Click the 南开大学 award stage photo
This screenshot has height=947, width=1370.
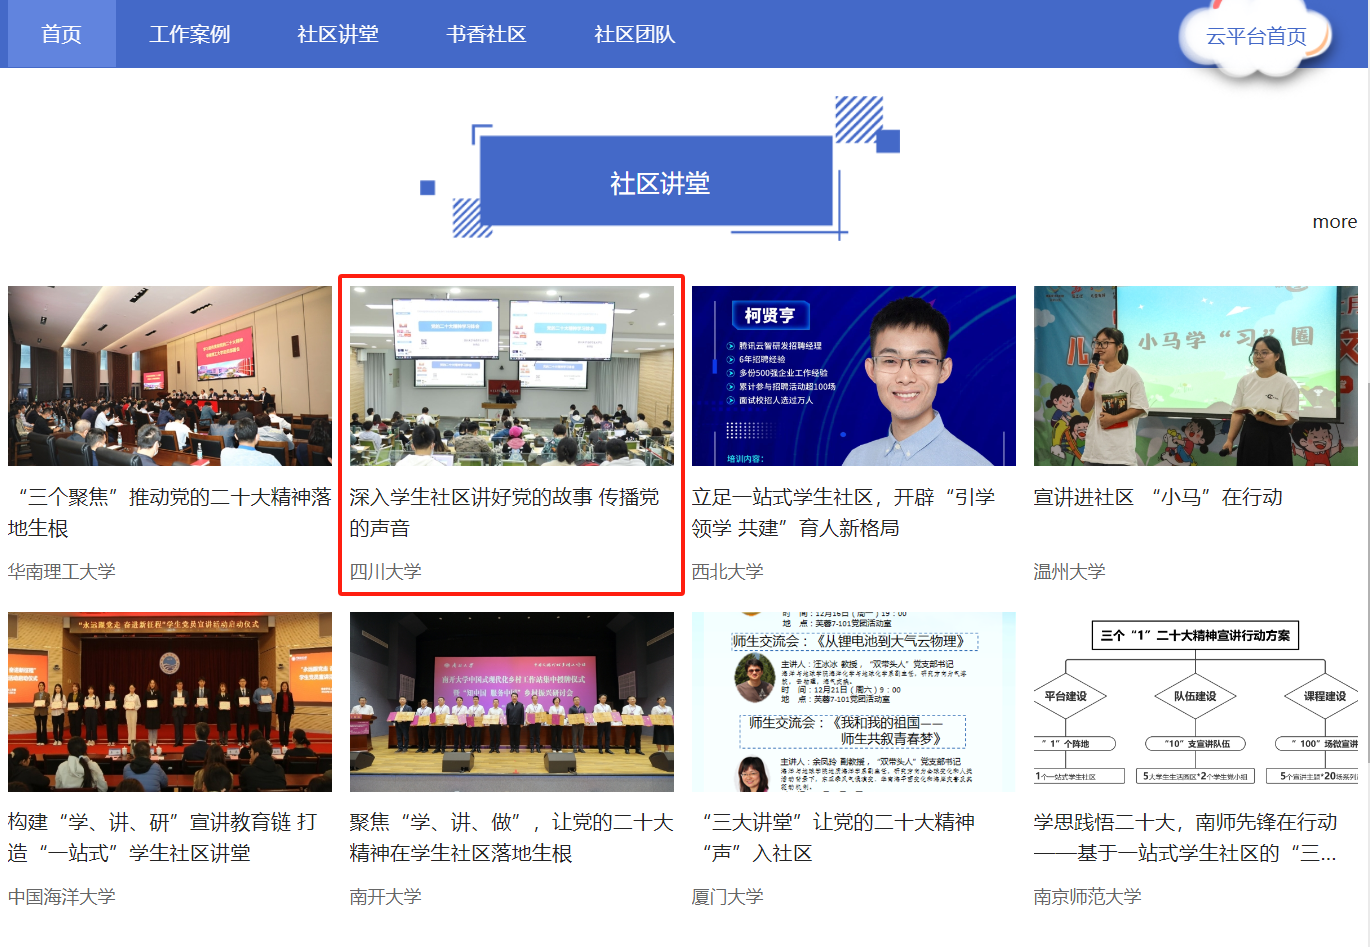tap(511, 702)
